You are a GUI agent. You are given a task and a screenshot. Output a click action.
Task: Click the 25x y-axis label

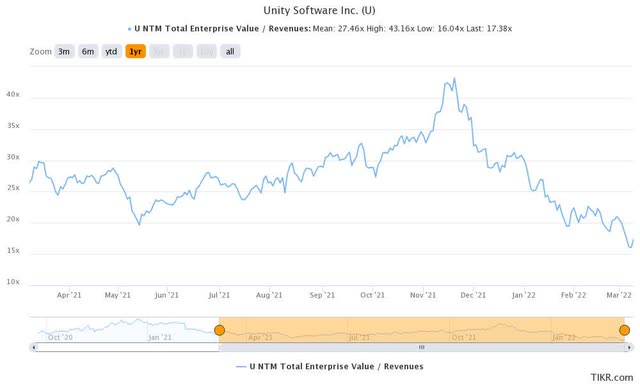pos(13,188)
